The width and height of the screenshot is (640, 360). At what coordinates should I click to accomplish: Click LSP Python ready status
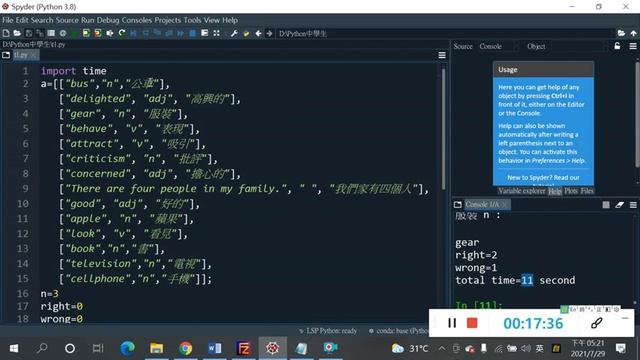tap(328, 331)
